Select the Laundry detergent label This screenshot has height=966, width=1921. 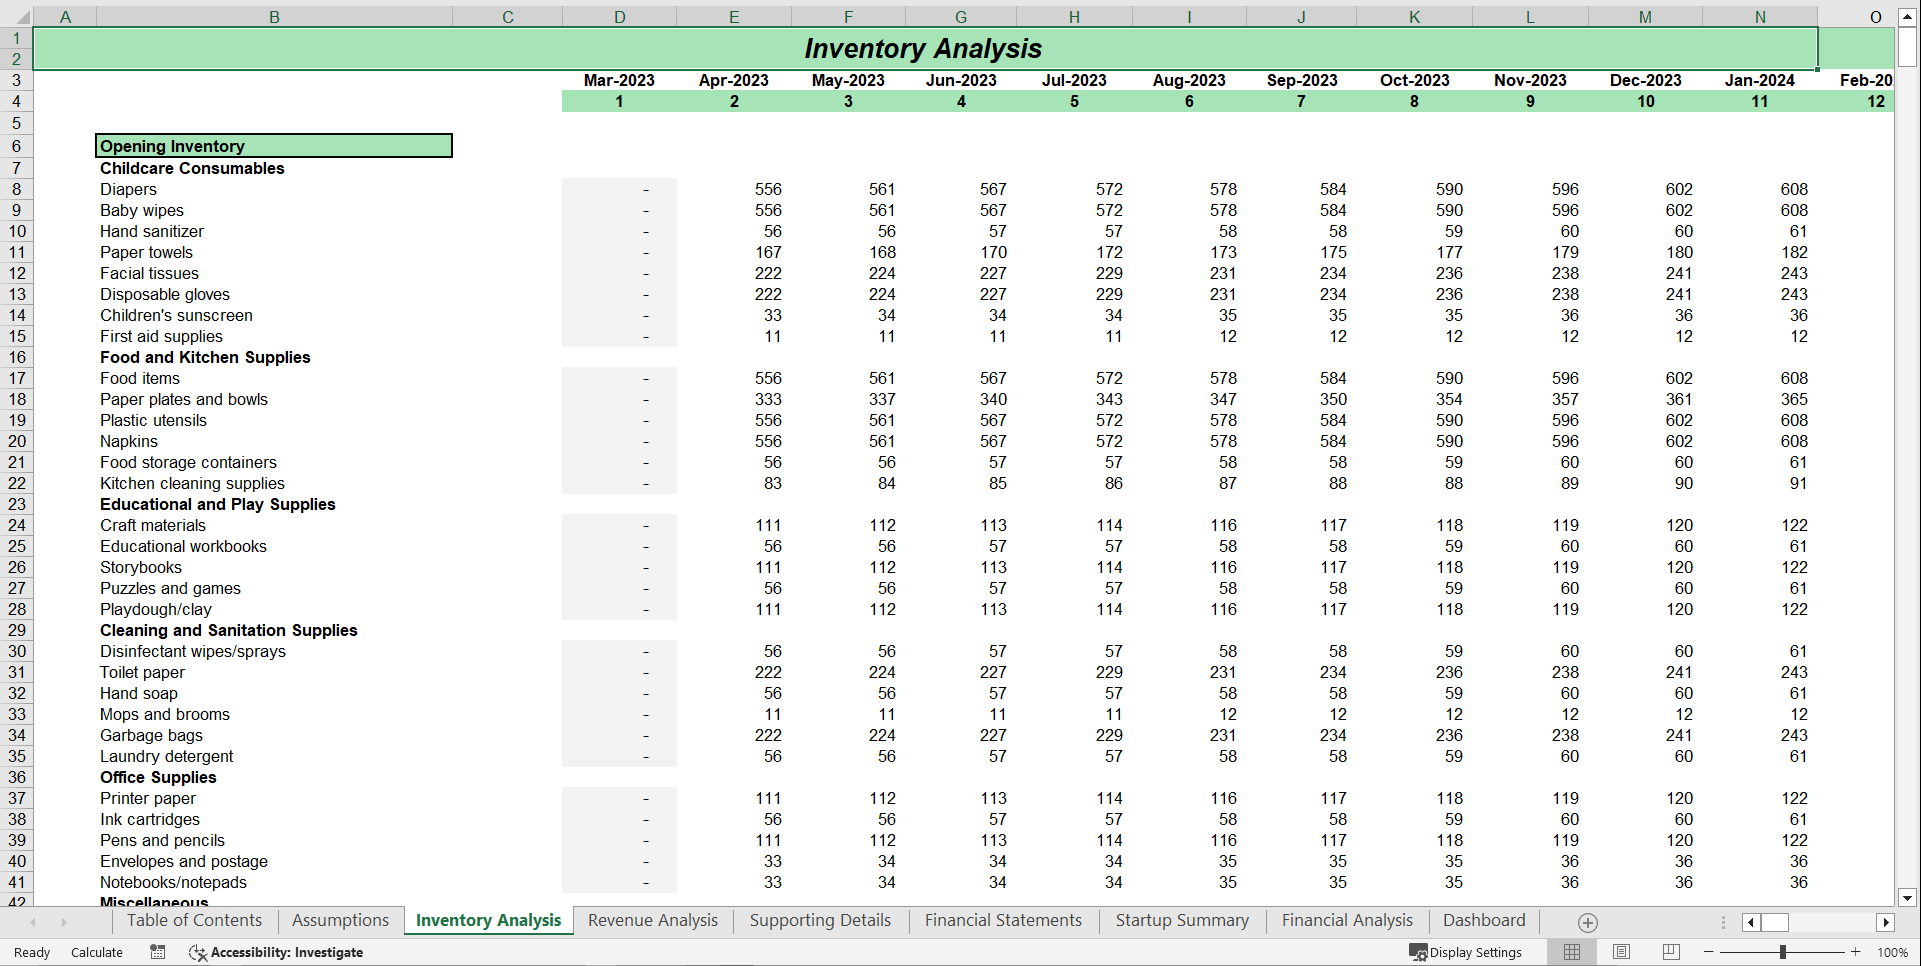pyautogui.click(x=166, y=756)
